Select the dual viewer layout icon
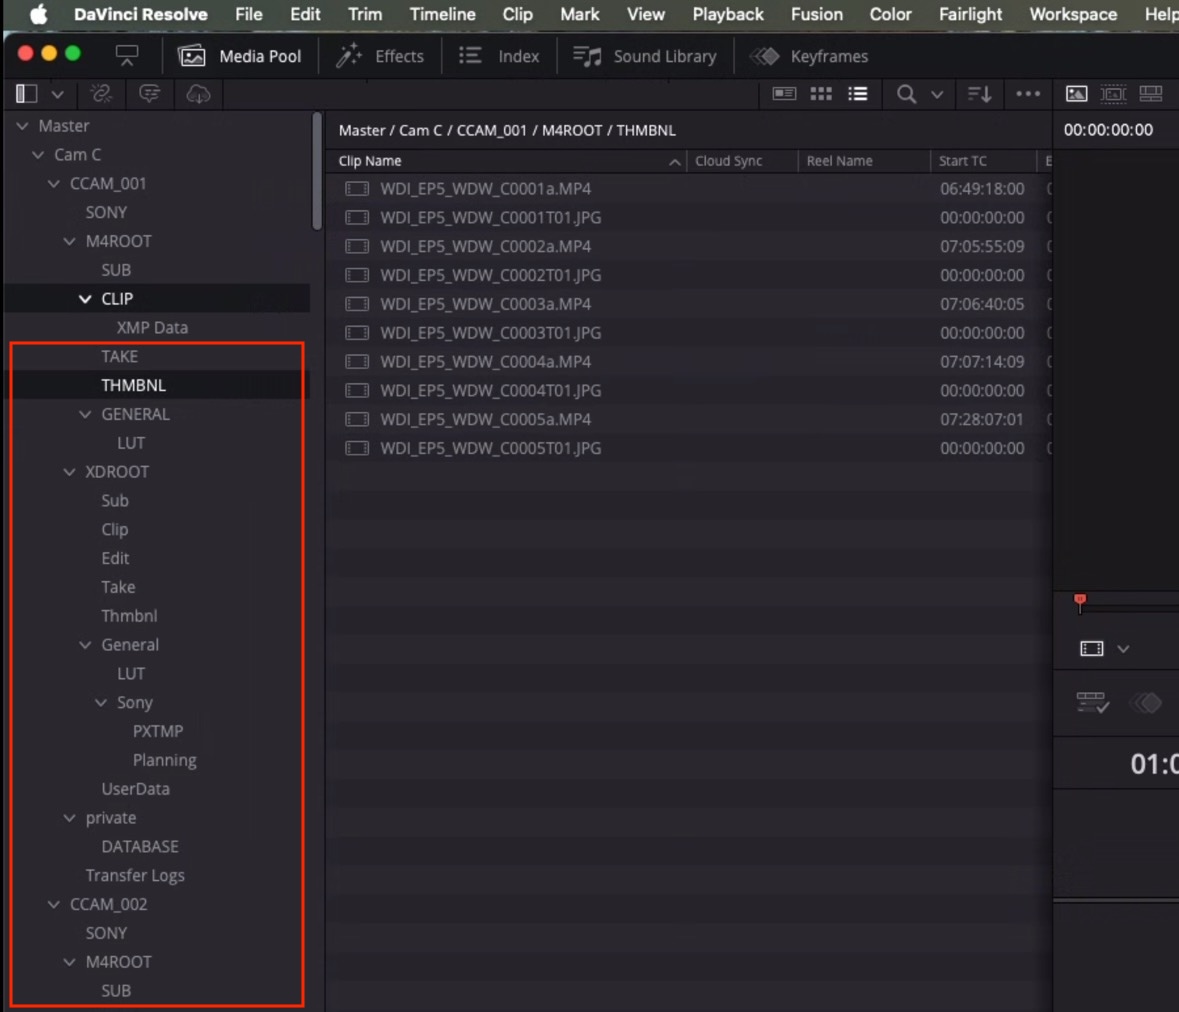The image size is (1179, 1012). tap(1150, 94)
